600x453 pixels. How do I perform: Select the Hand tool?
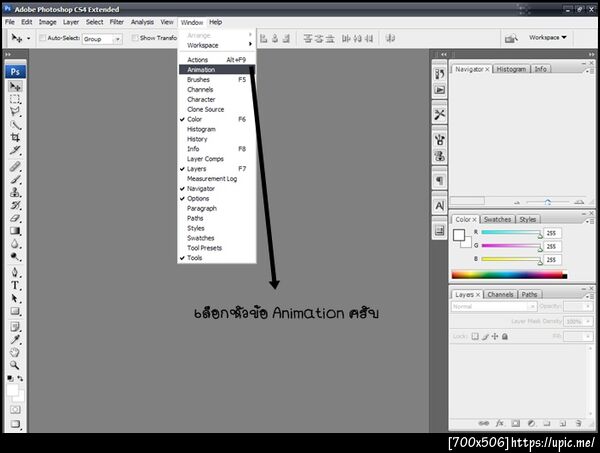point(15,352)
